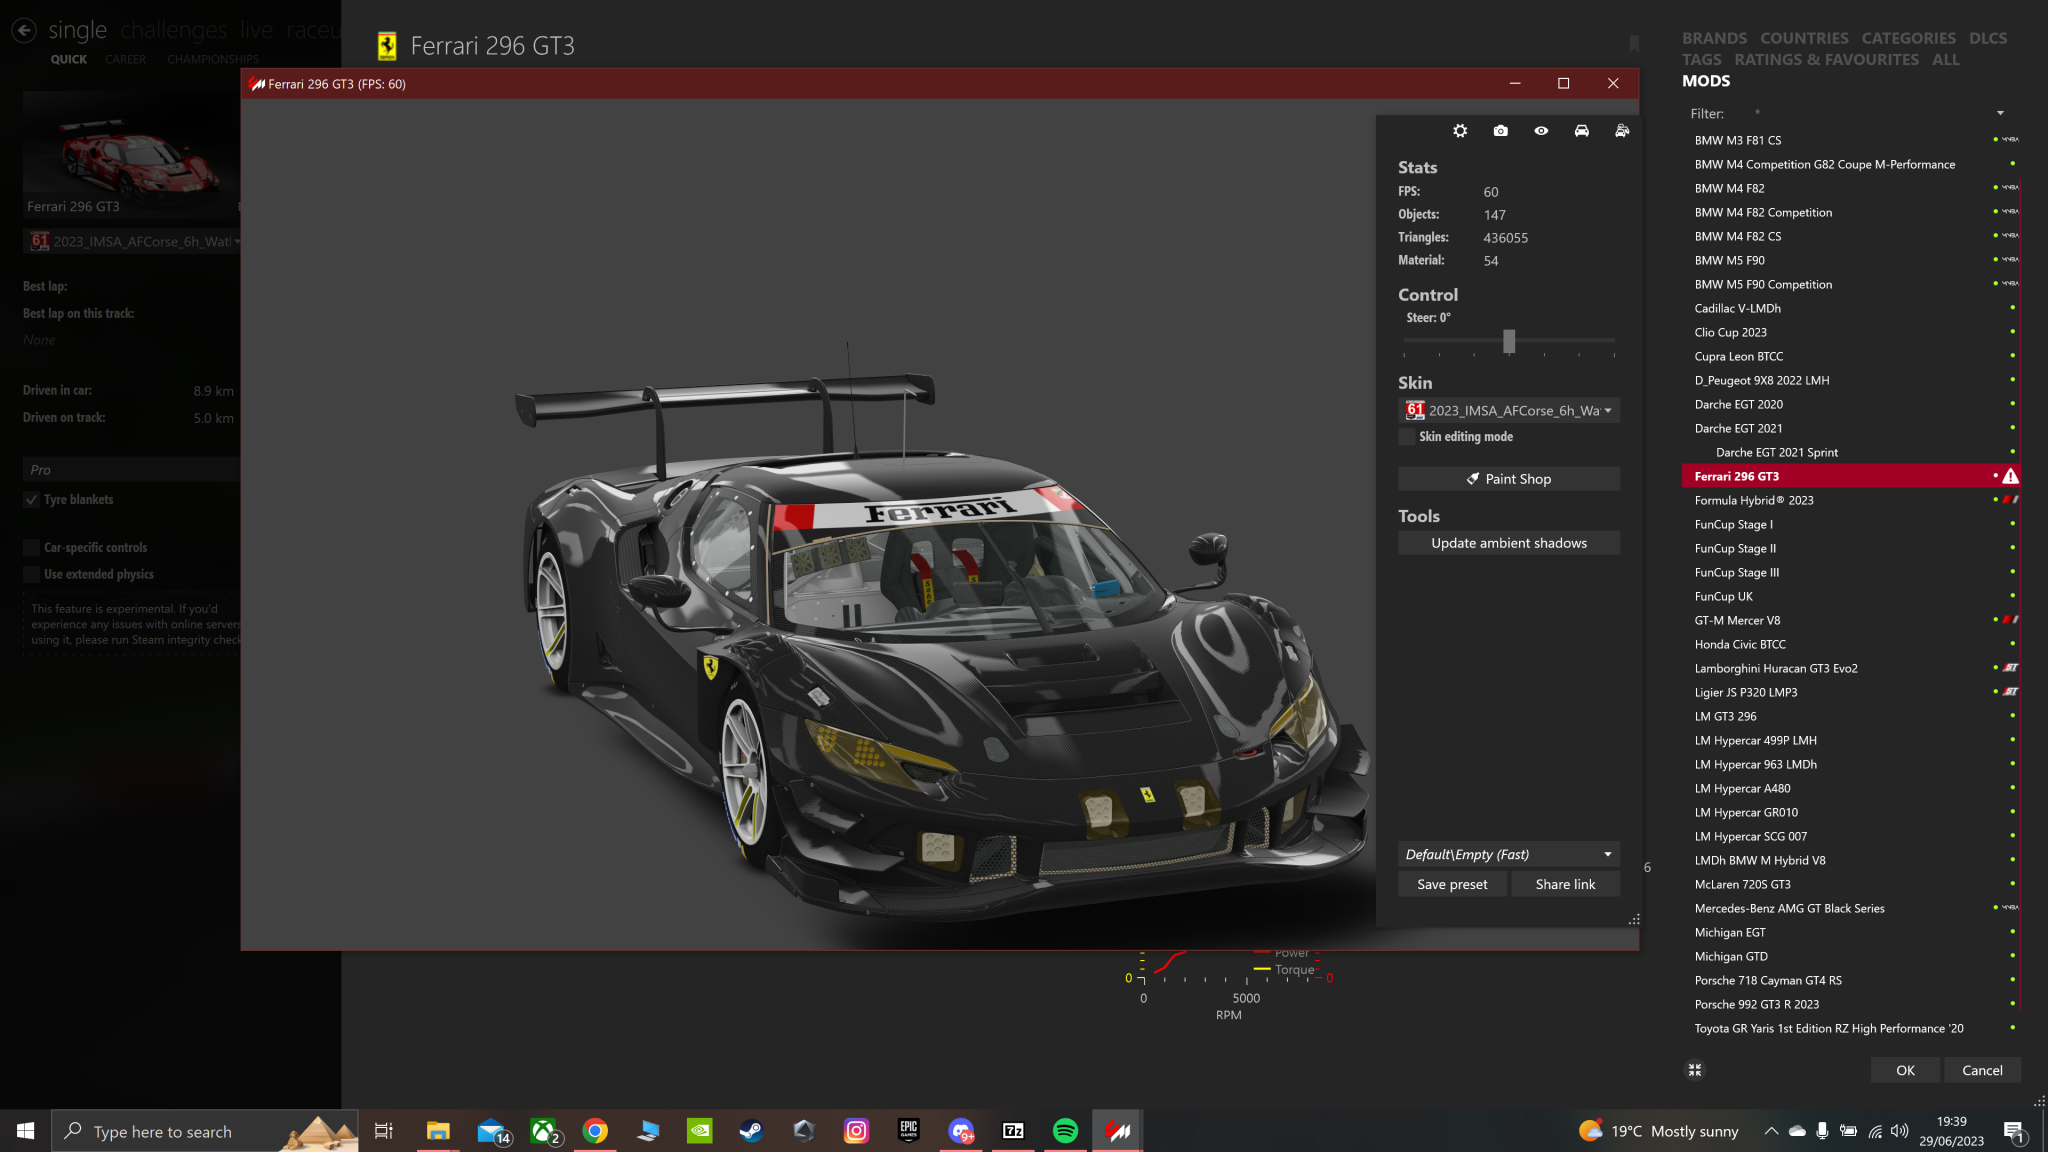The width and height of the screenshot is (2048, 1152).
Task: Click the back arrow in Content Manager
Action: tap(24, 30)
